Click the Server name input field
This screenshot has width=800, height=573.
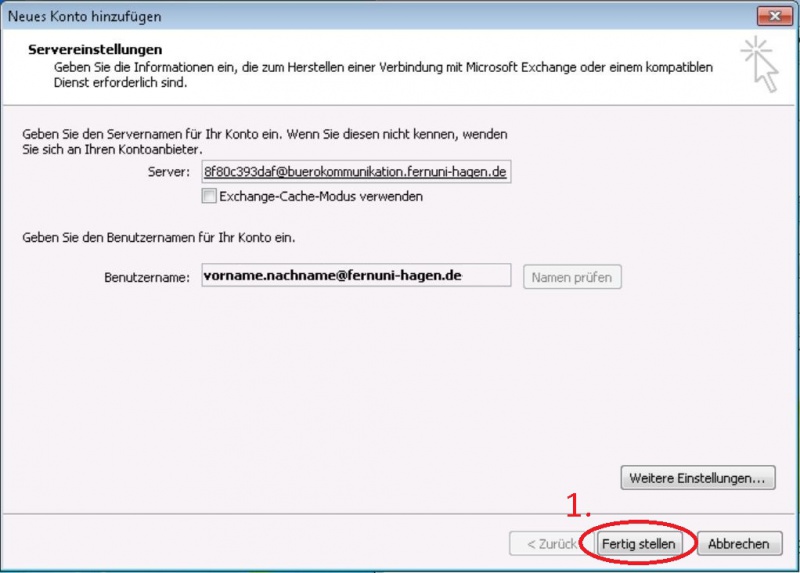click(356, 172)
